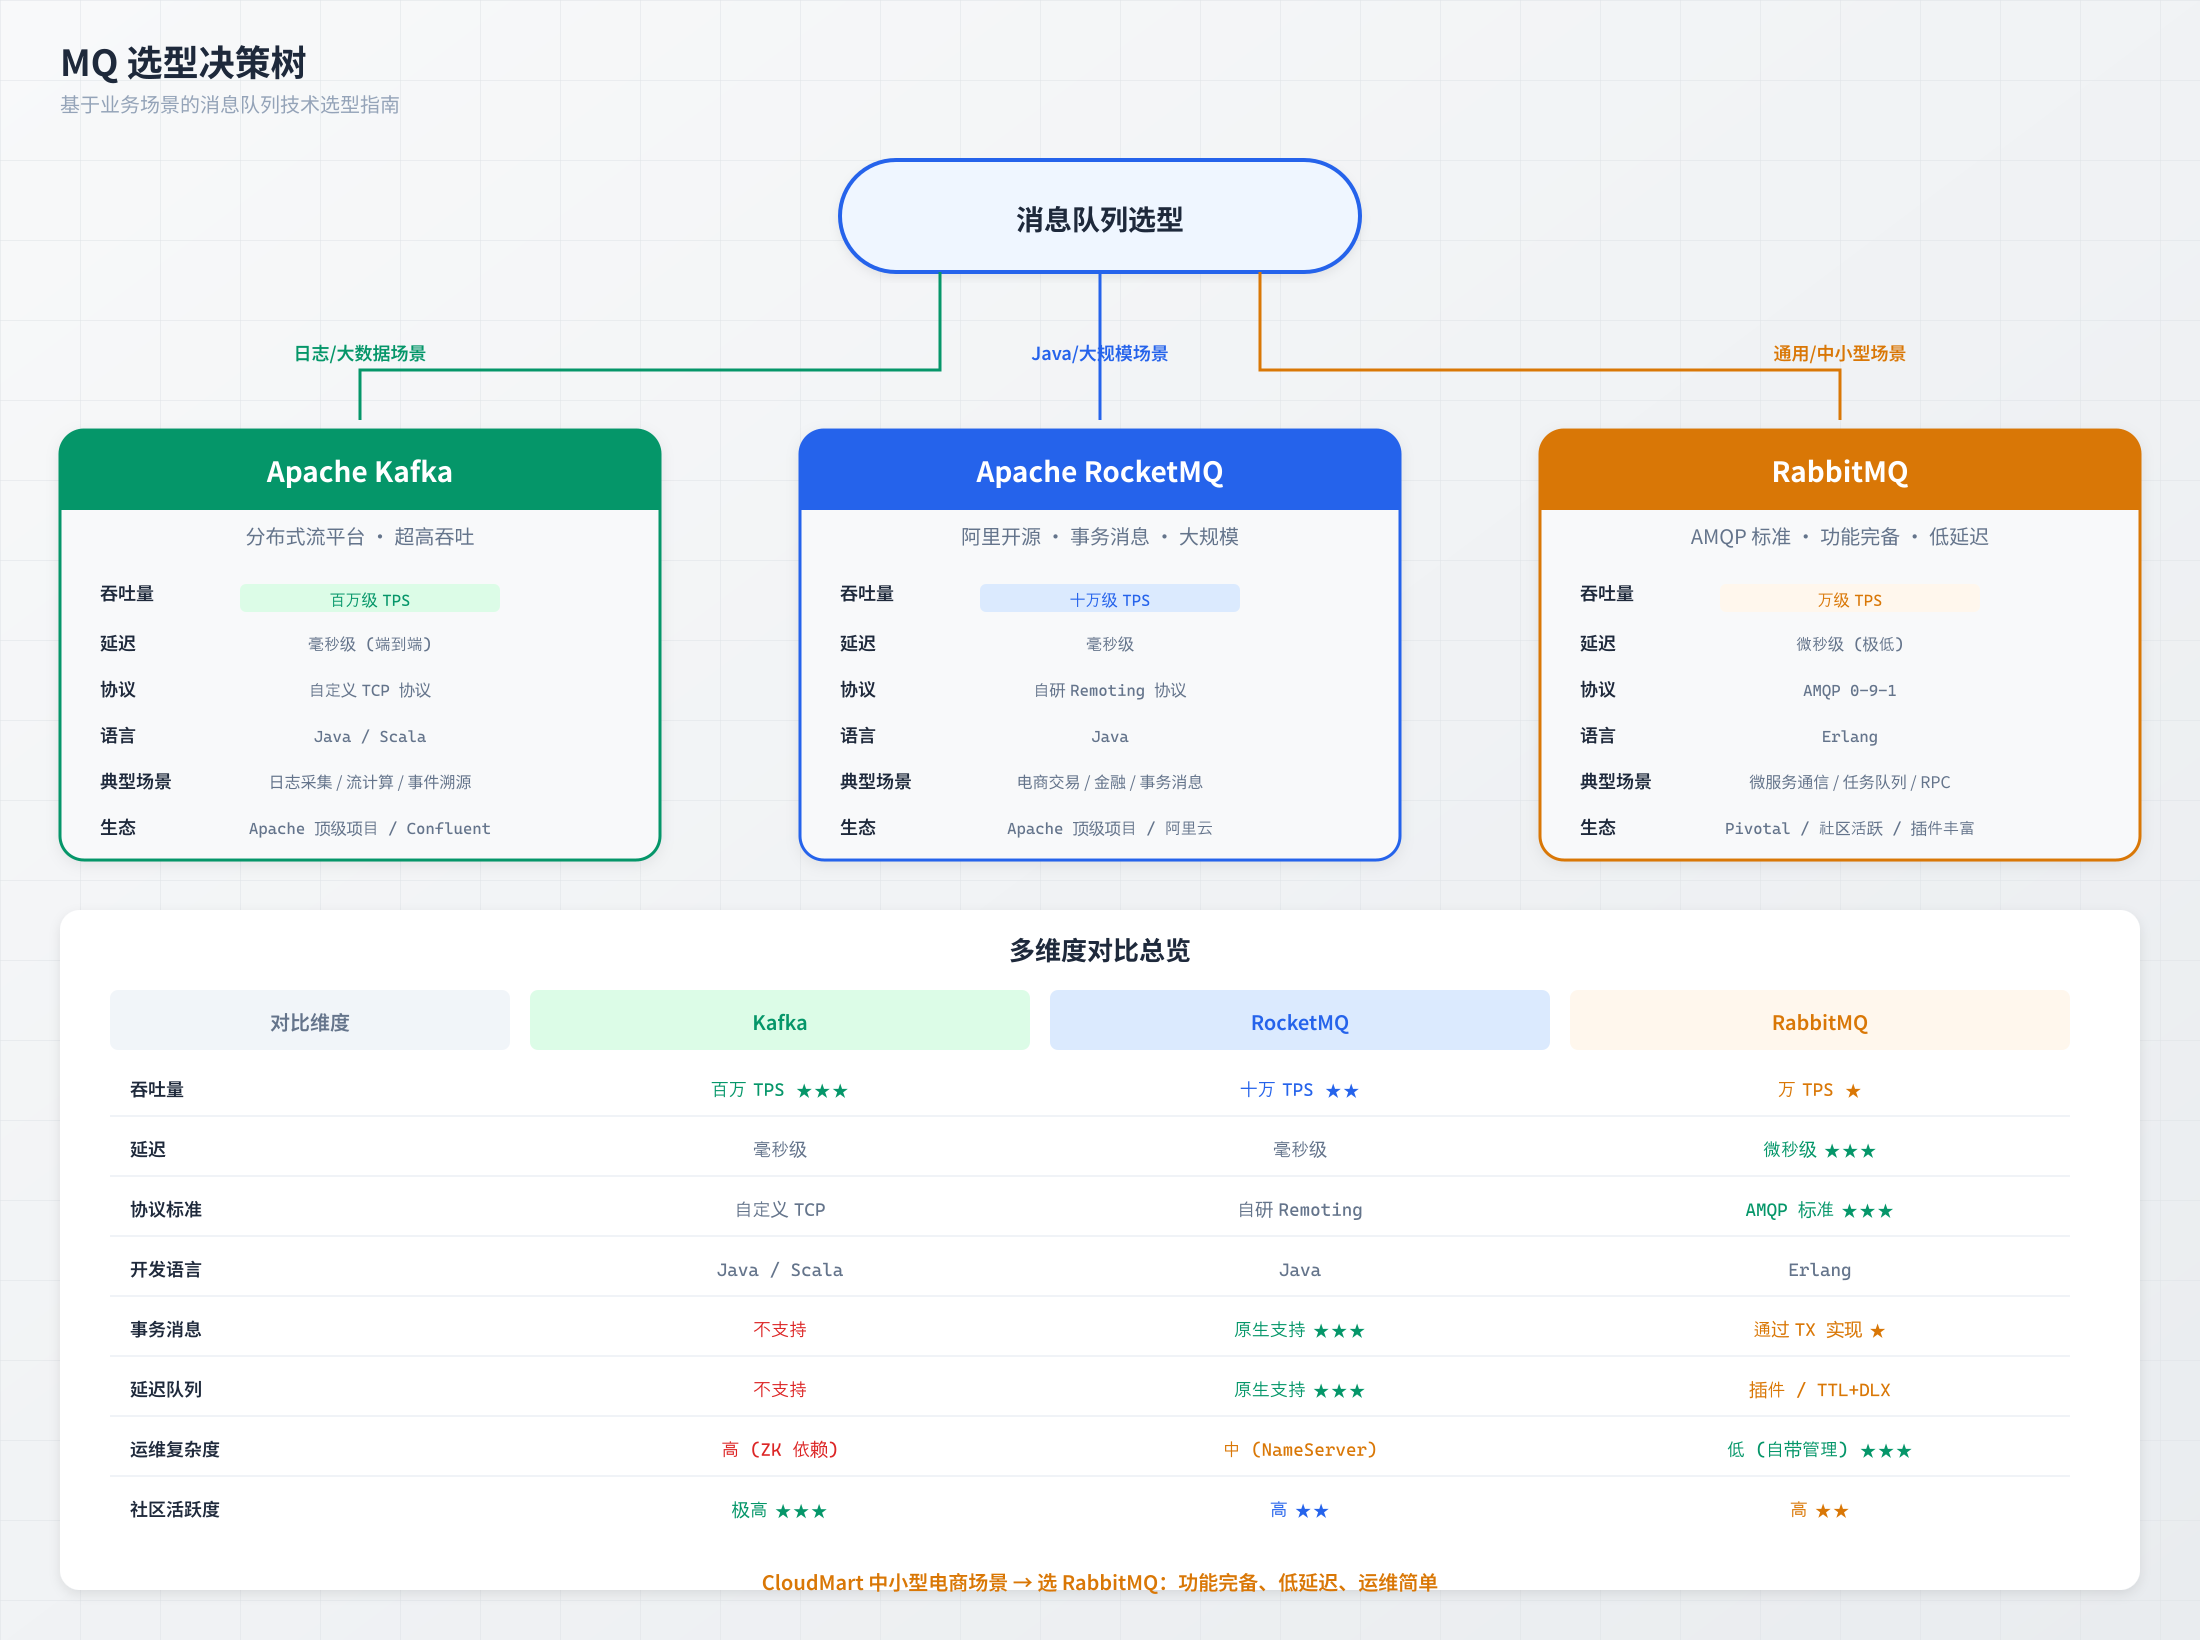Image resolution: width=2200 pixels, height=1640 pixels.
Task: Select the "运维复杂度" row label
Action: (x=175, y=1449)
